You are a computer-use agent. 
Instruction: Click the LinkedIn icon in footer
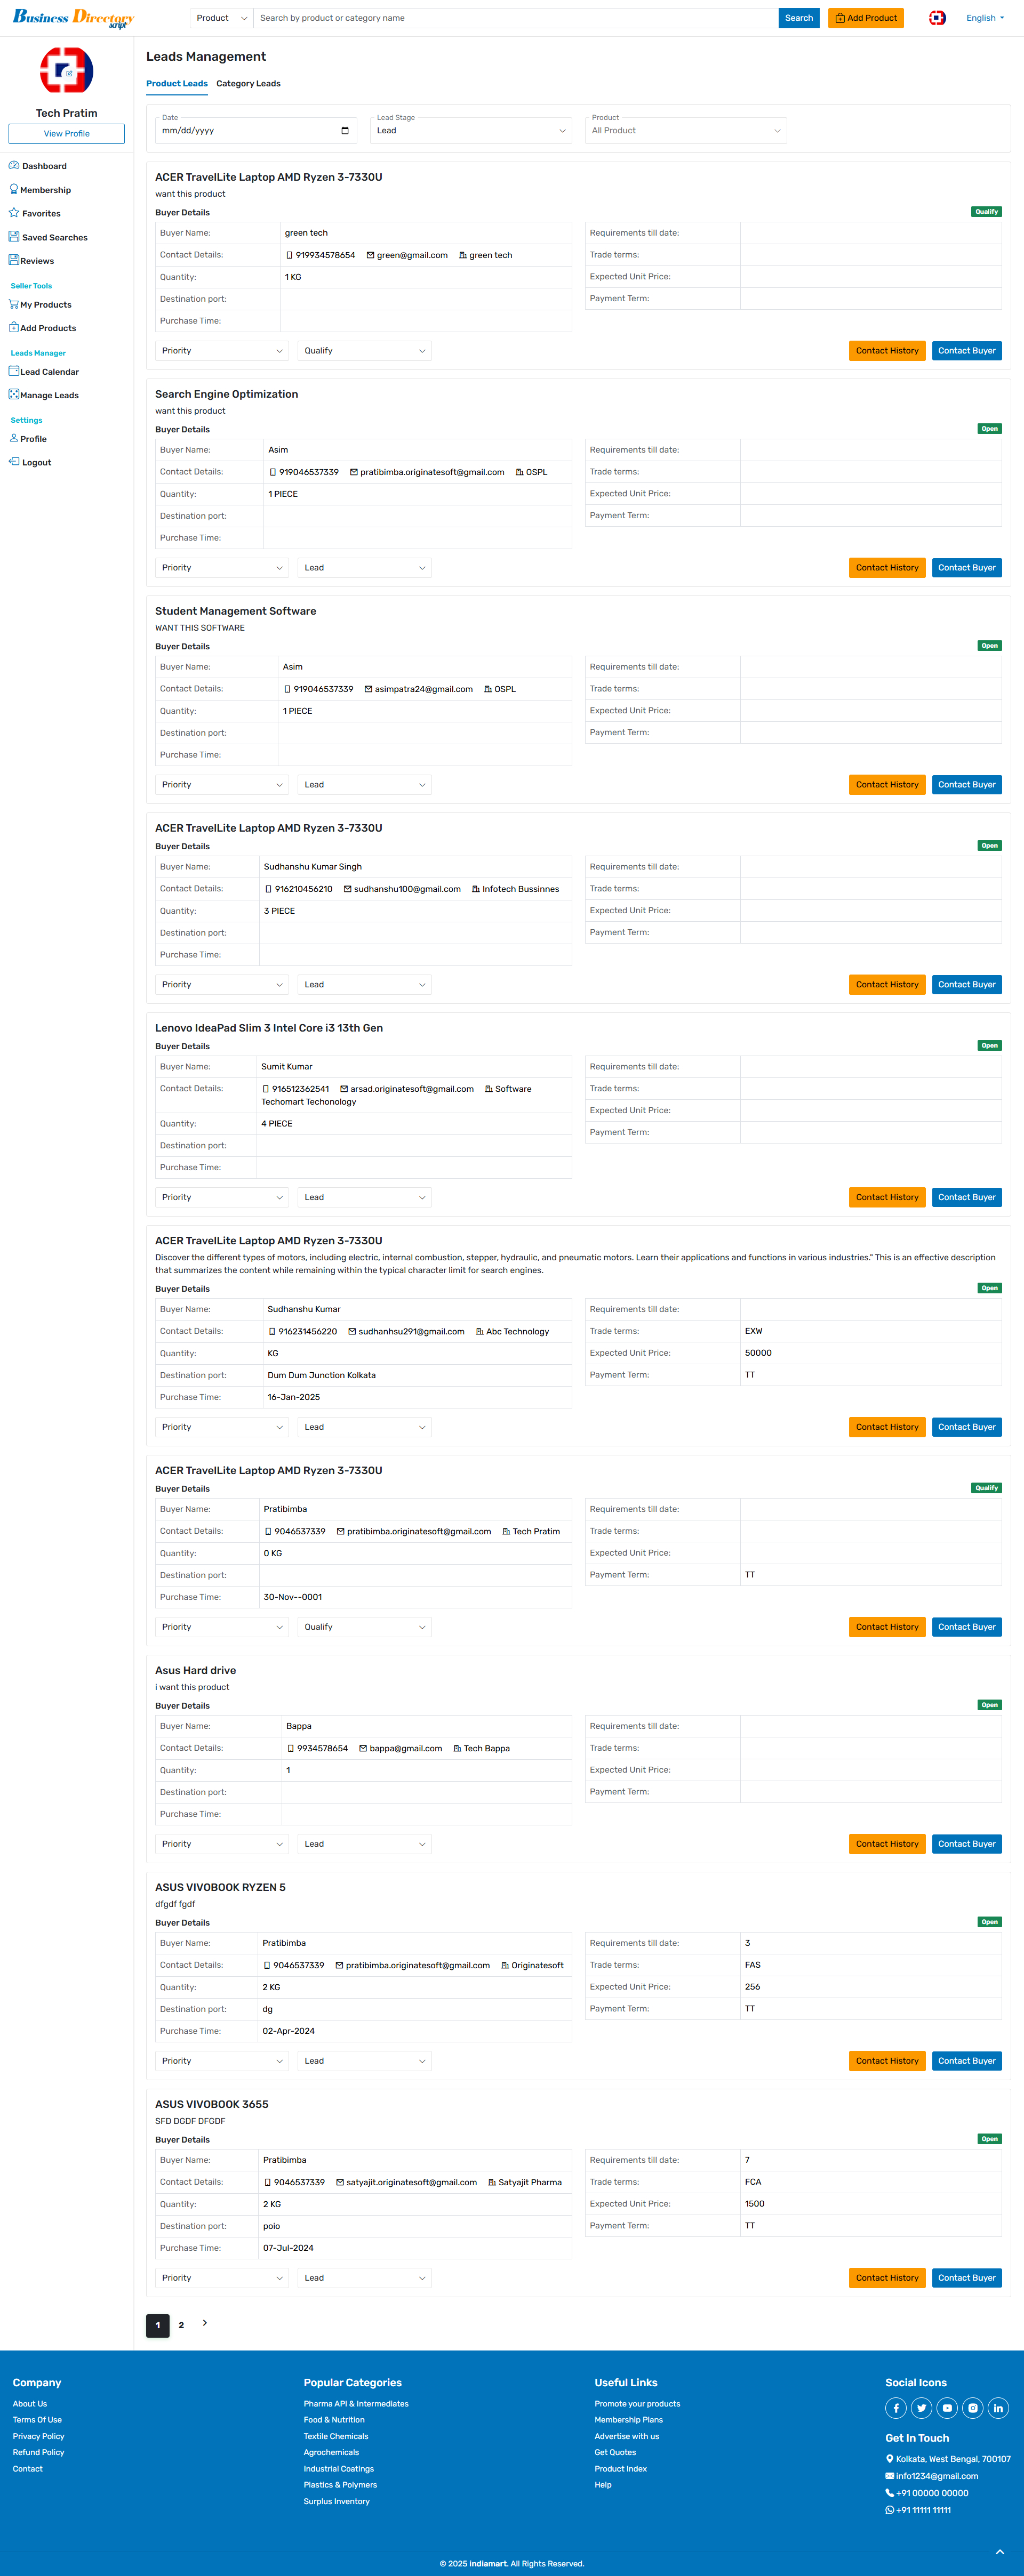click(998, 2408)
